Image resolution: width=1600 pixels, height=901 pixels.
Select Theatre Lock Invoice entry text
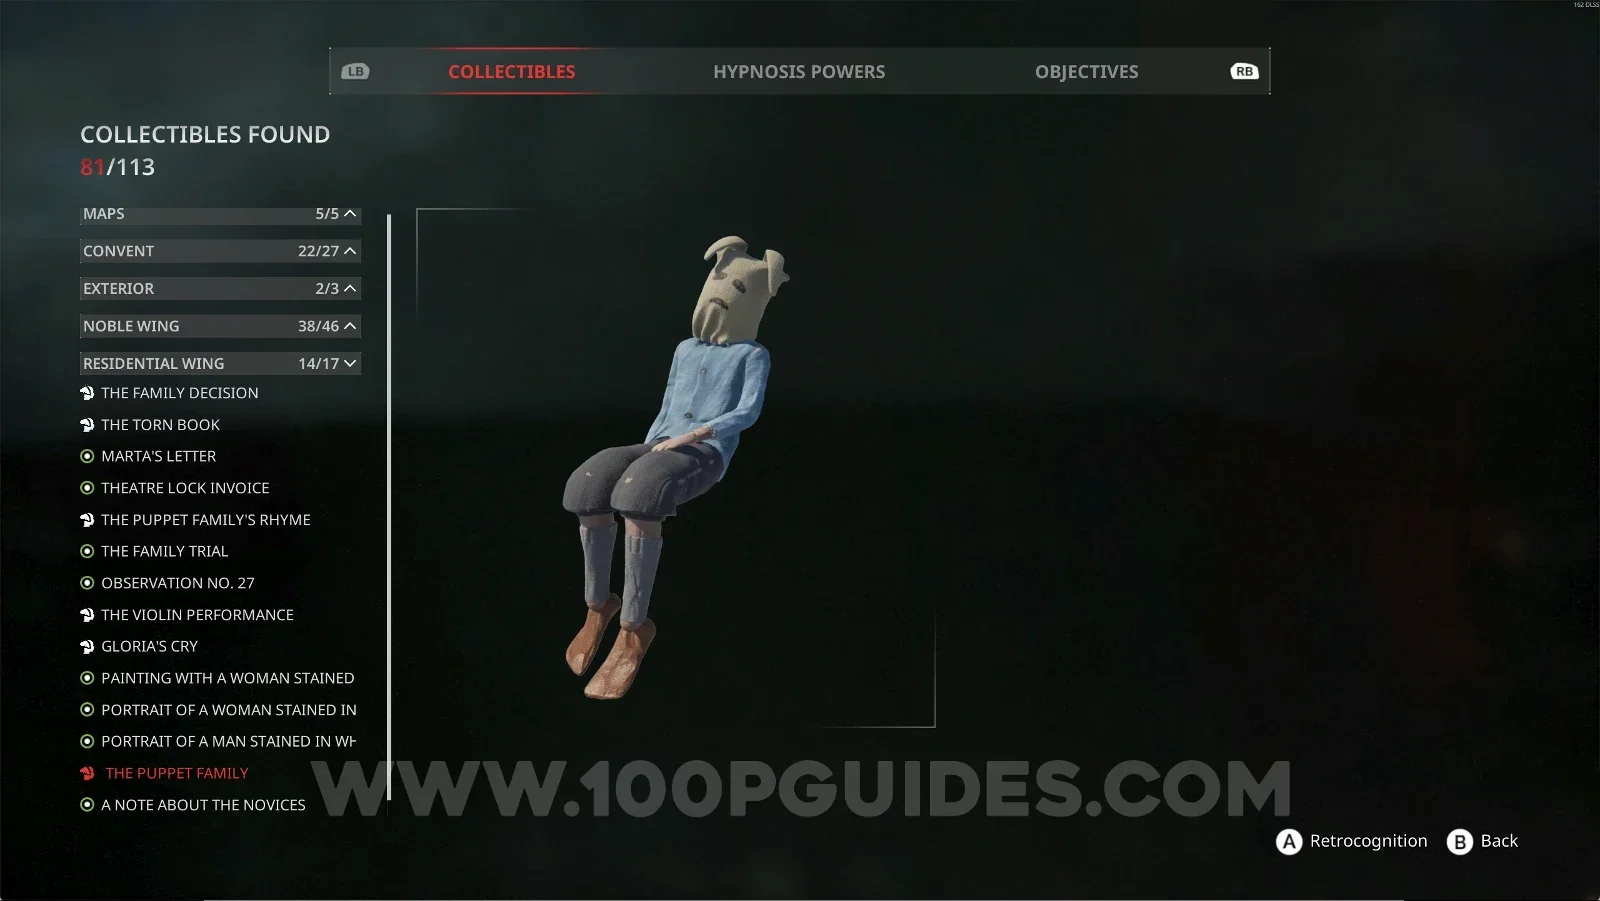point(185,488)
